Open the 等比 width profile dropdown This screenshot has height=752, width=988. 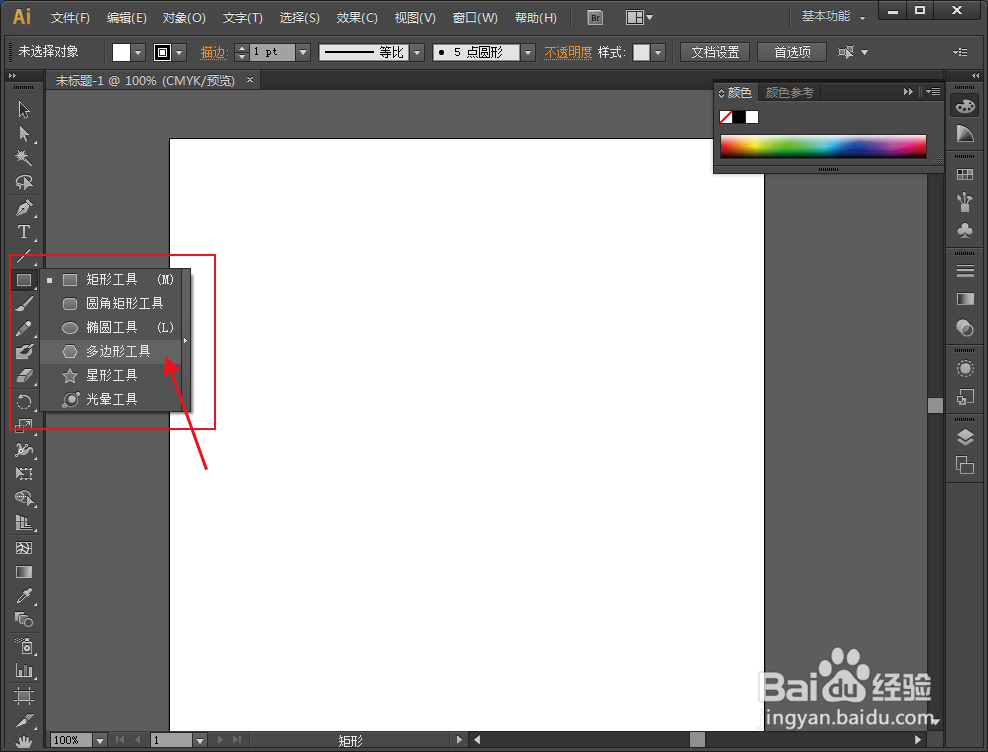417,52
